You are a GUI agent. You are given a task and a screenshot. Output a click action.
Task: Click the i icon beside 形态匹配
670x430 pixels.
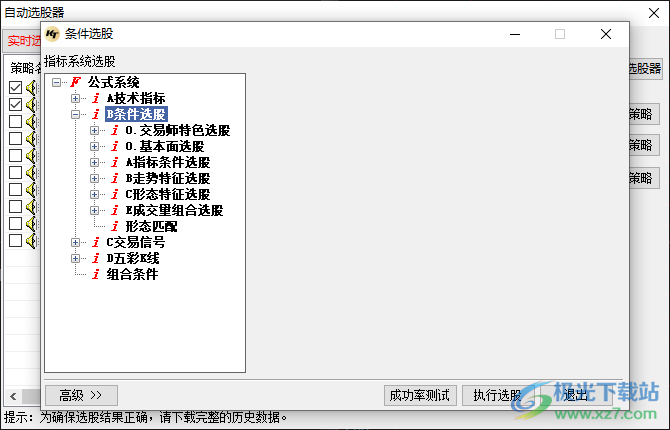click(x=115, y=226)
